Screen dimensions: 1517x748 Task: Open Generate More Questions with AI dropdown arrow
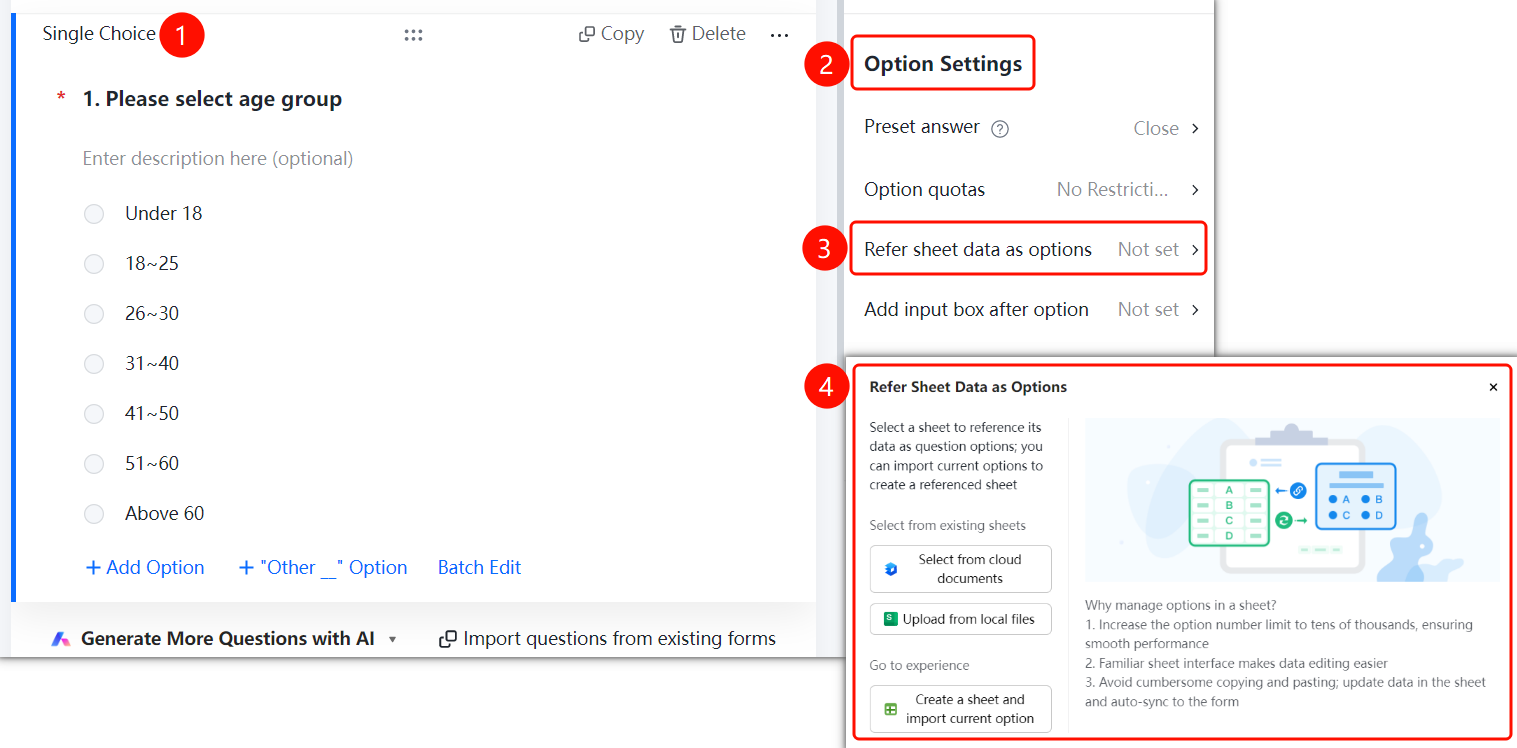click(393, 640)
